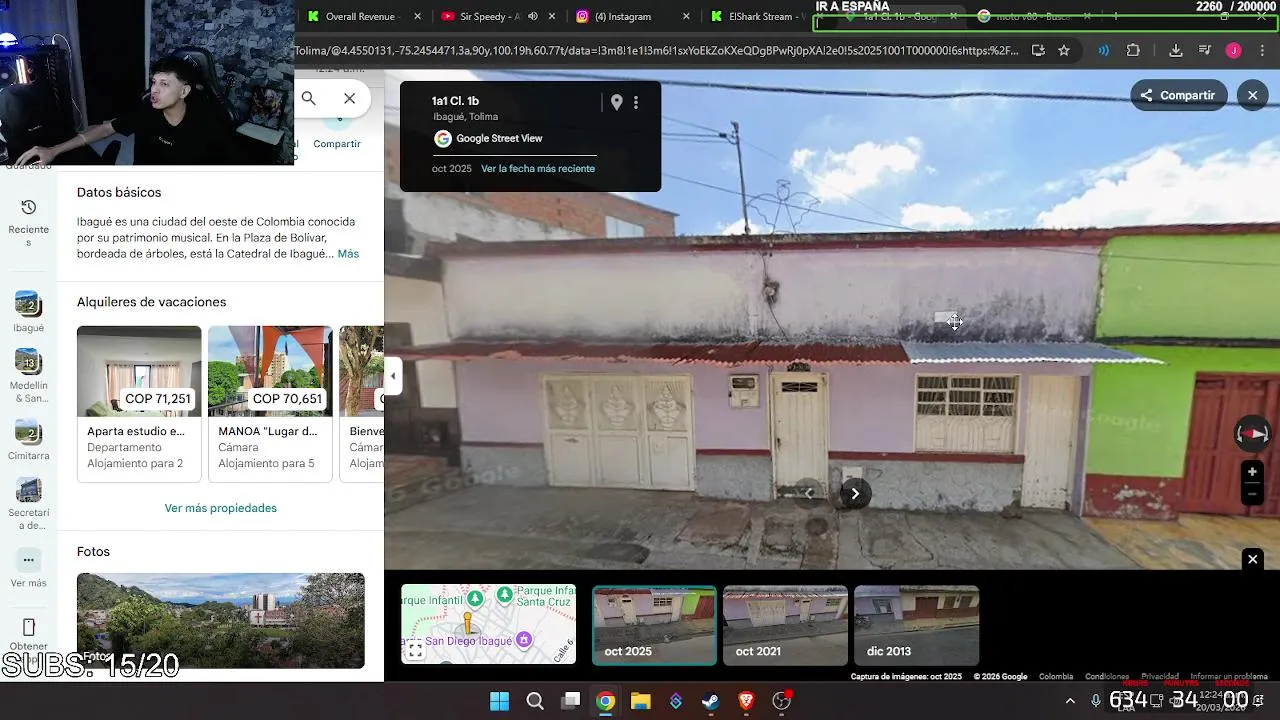Click install-app icon in address bar
Image resolution: width=1280 pixels, height=720 pixels.
1038,50
